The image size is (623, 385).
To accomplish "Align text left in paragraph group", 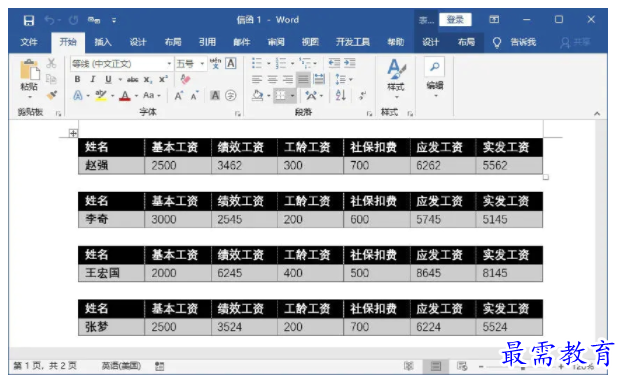I will click(x=257, y=79).
